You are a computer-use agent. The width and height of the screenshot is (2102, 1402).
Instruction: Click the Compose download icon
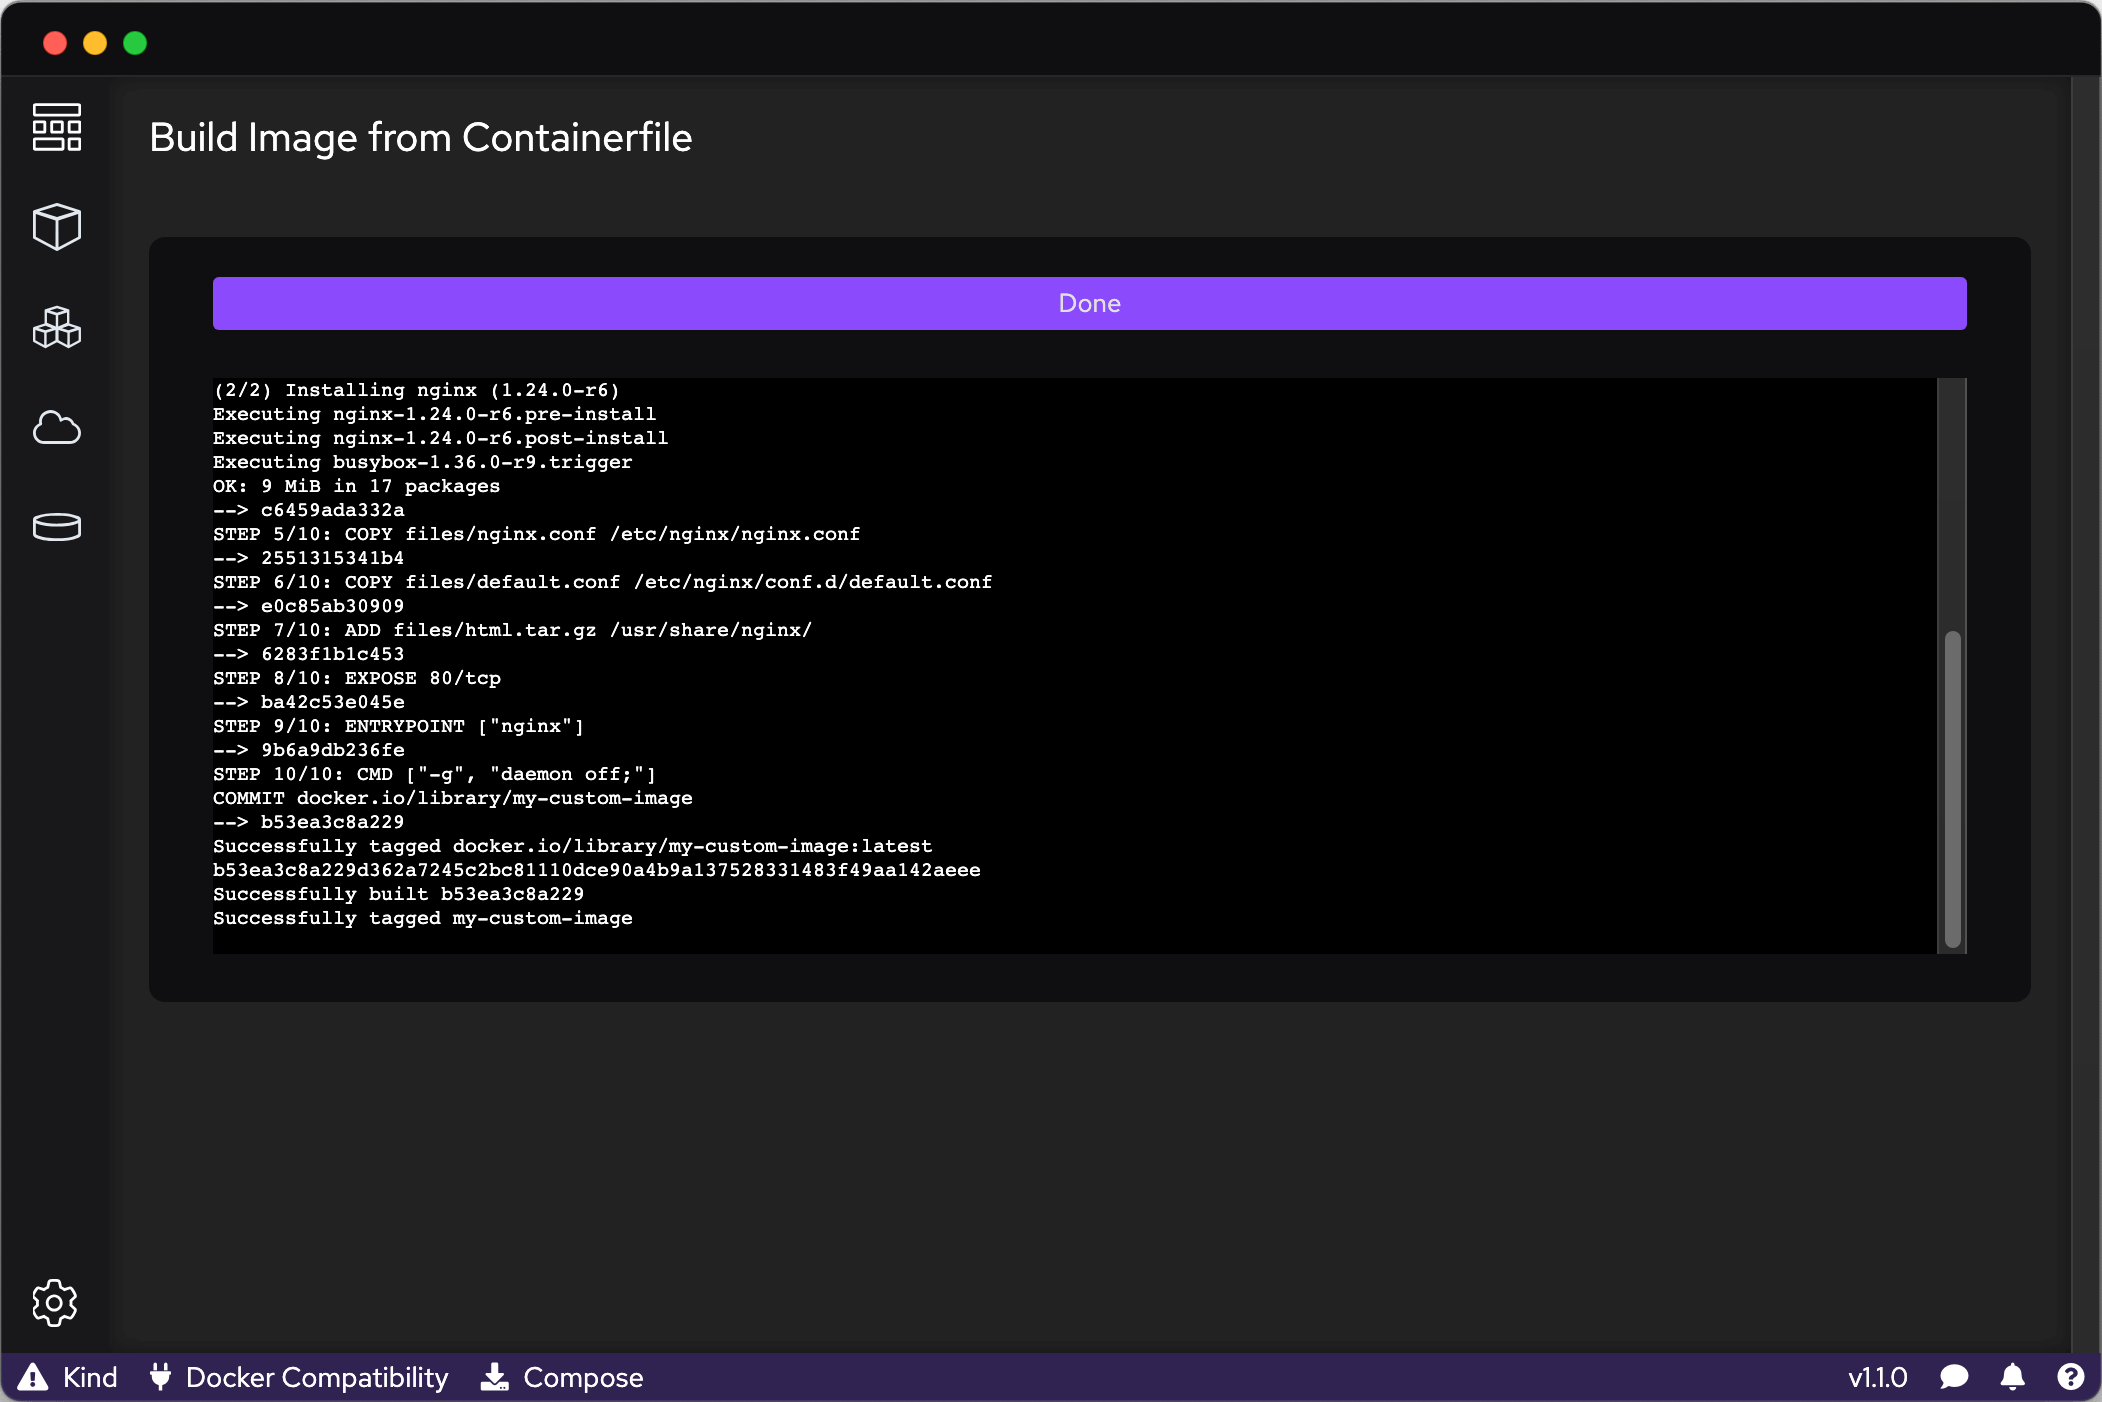(494, 1377)
